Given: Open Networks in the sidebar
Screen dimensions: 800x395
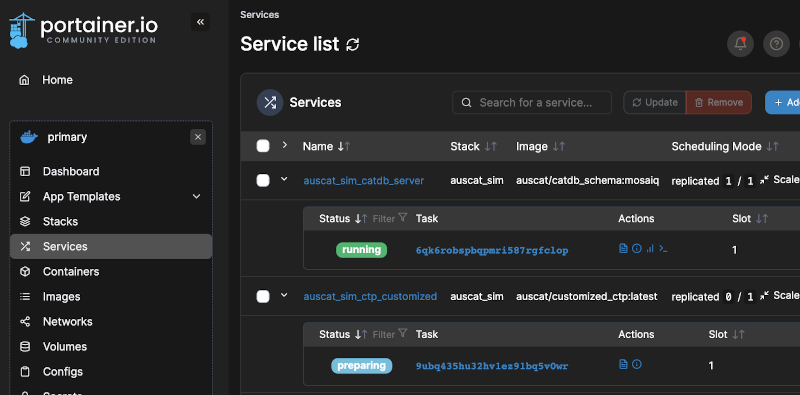Looking at the screenshot, I should [x=111, y=322].
